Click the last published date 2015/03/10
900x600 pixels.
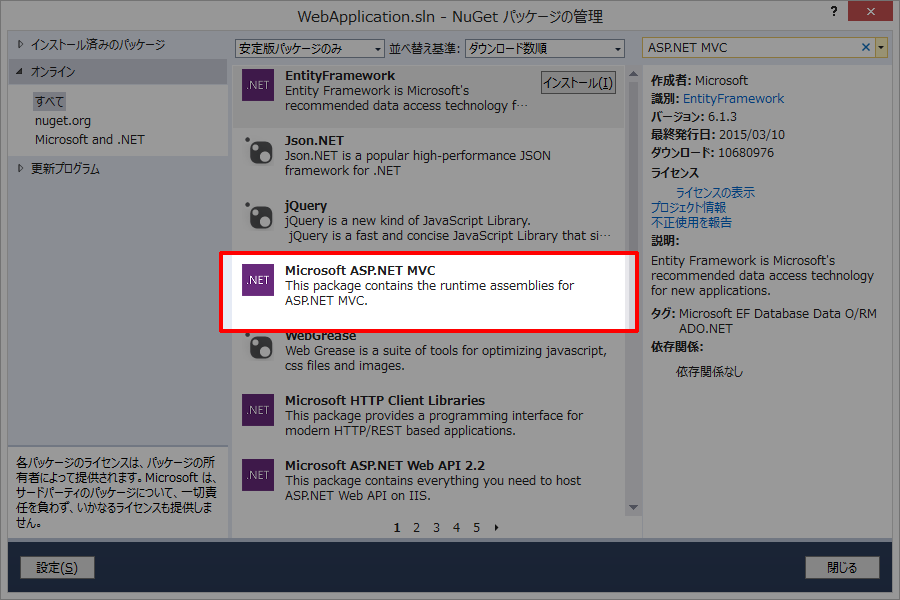751,134
